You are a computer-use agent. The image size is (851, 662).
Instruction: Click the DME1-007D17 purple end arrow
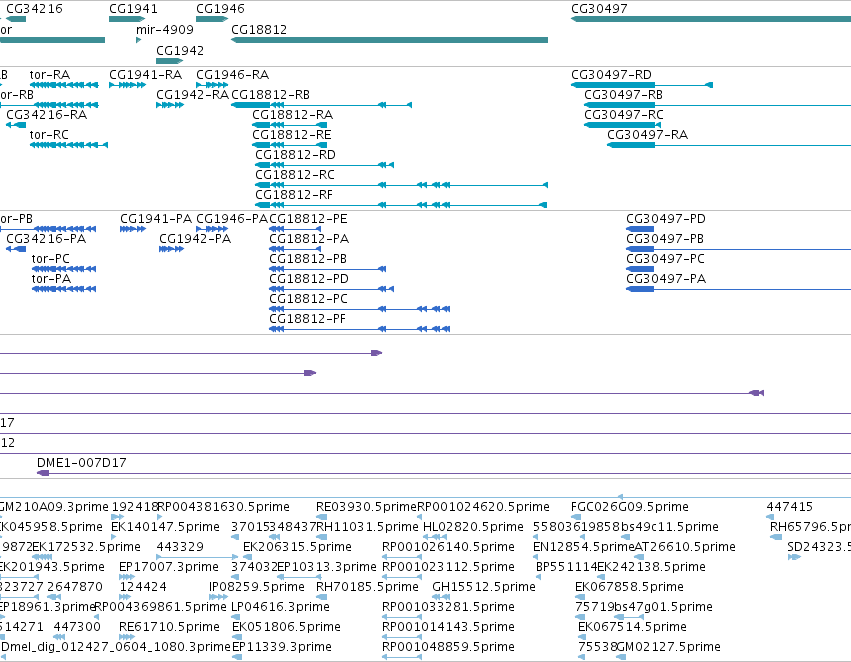[43, 473]
